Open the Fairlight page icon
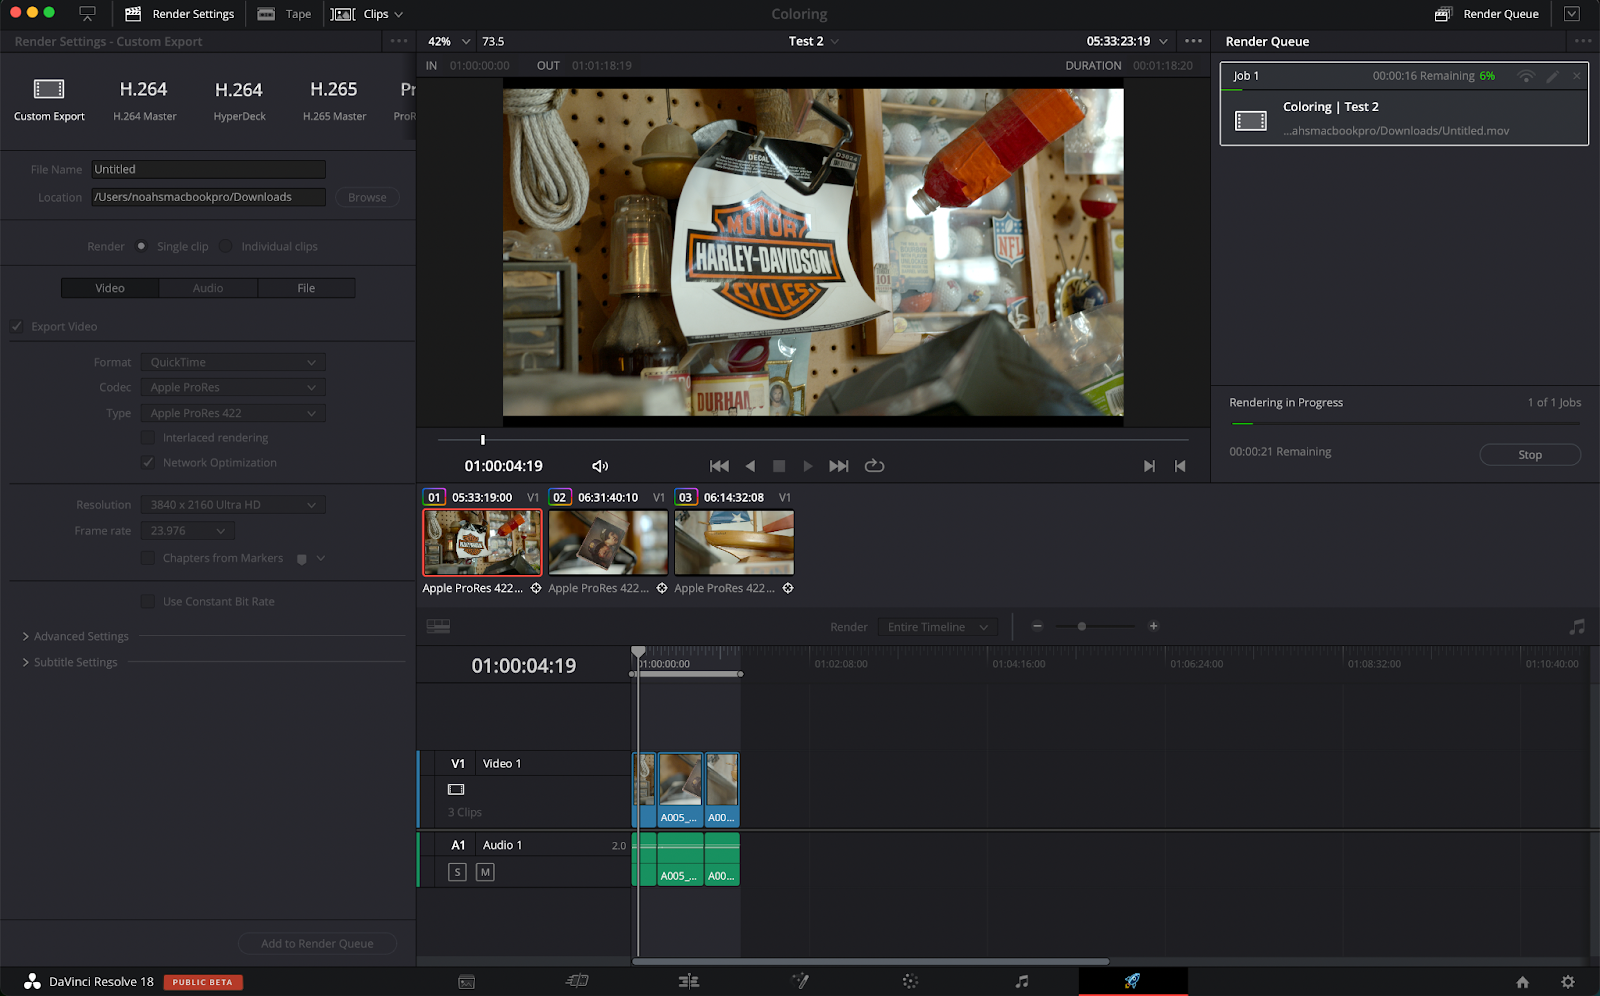 tap(1021, 982)
